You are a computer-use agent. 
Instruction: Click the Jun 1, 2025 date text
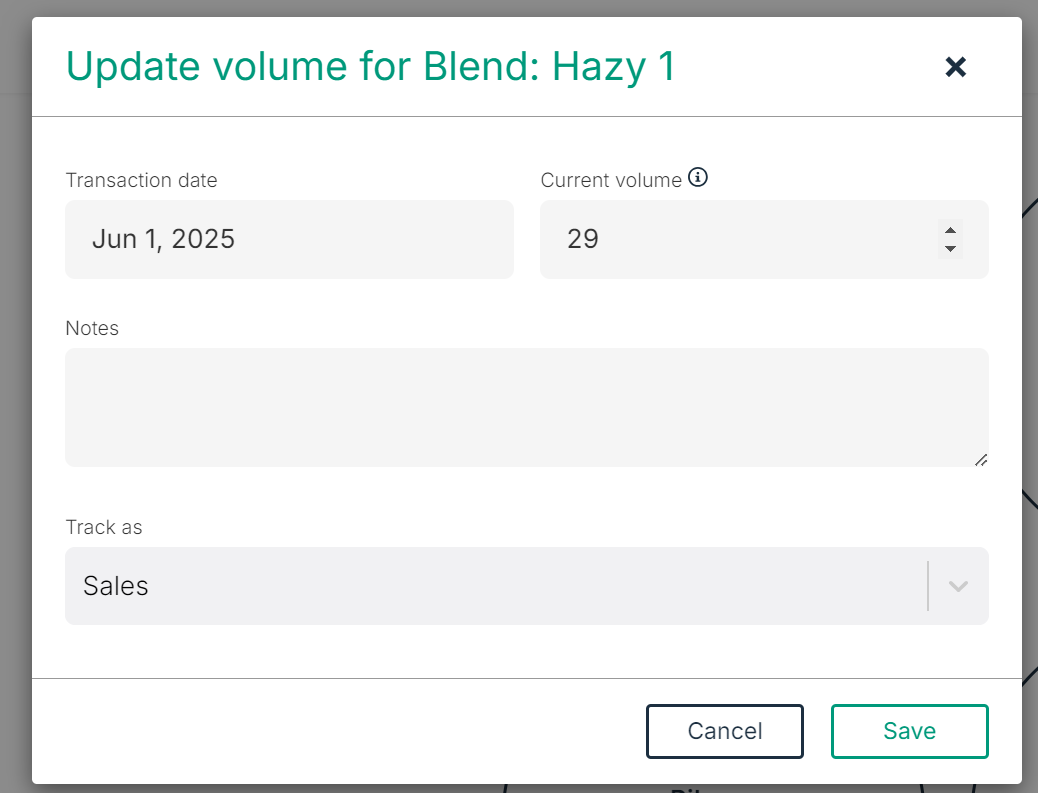[164, 239]
